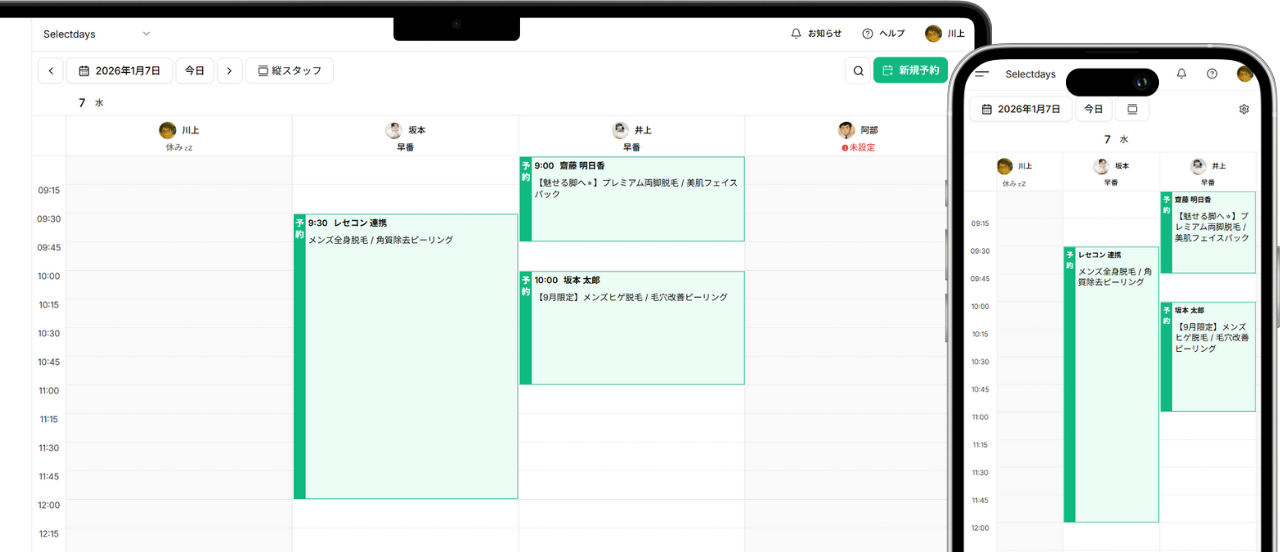Click the 09:15 time label on the laptop
This screenshot has height=552, width=1280.
click(x=49, y=190)
